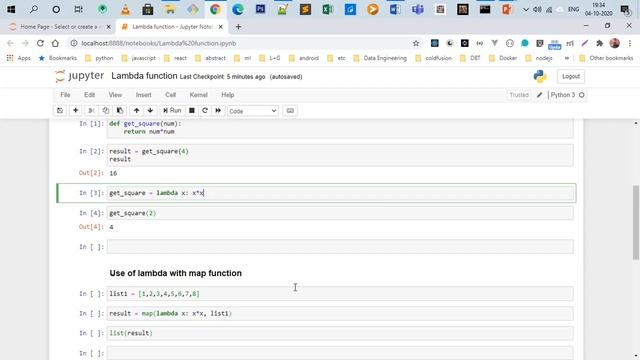The height and width of the screenshot is (360, 640).
Task: Go to browser home page icon
Action: coord(55,43)
